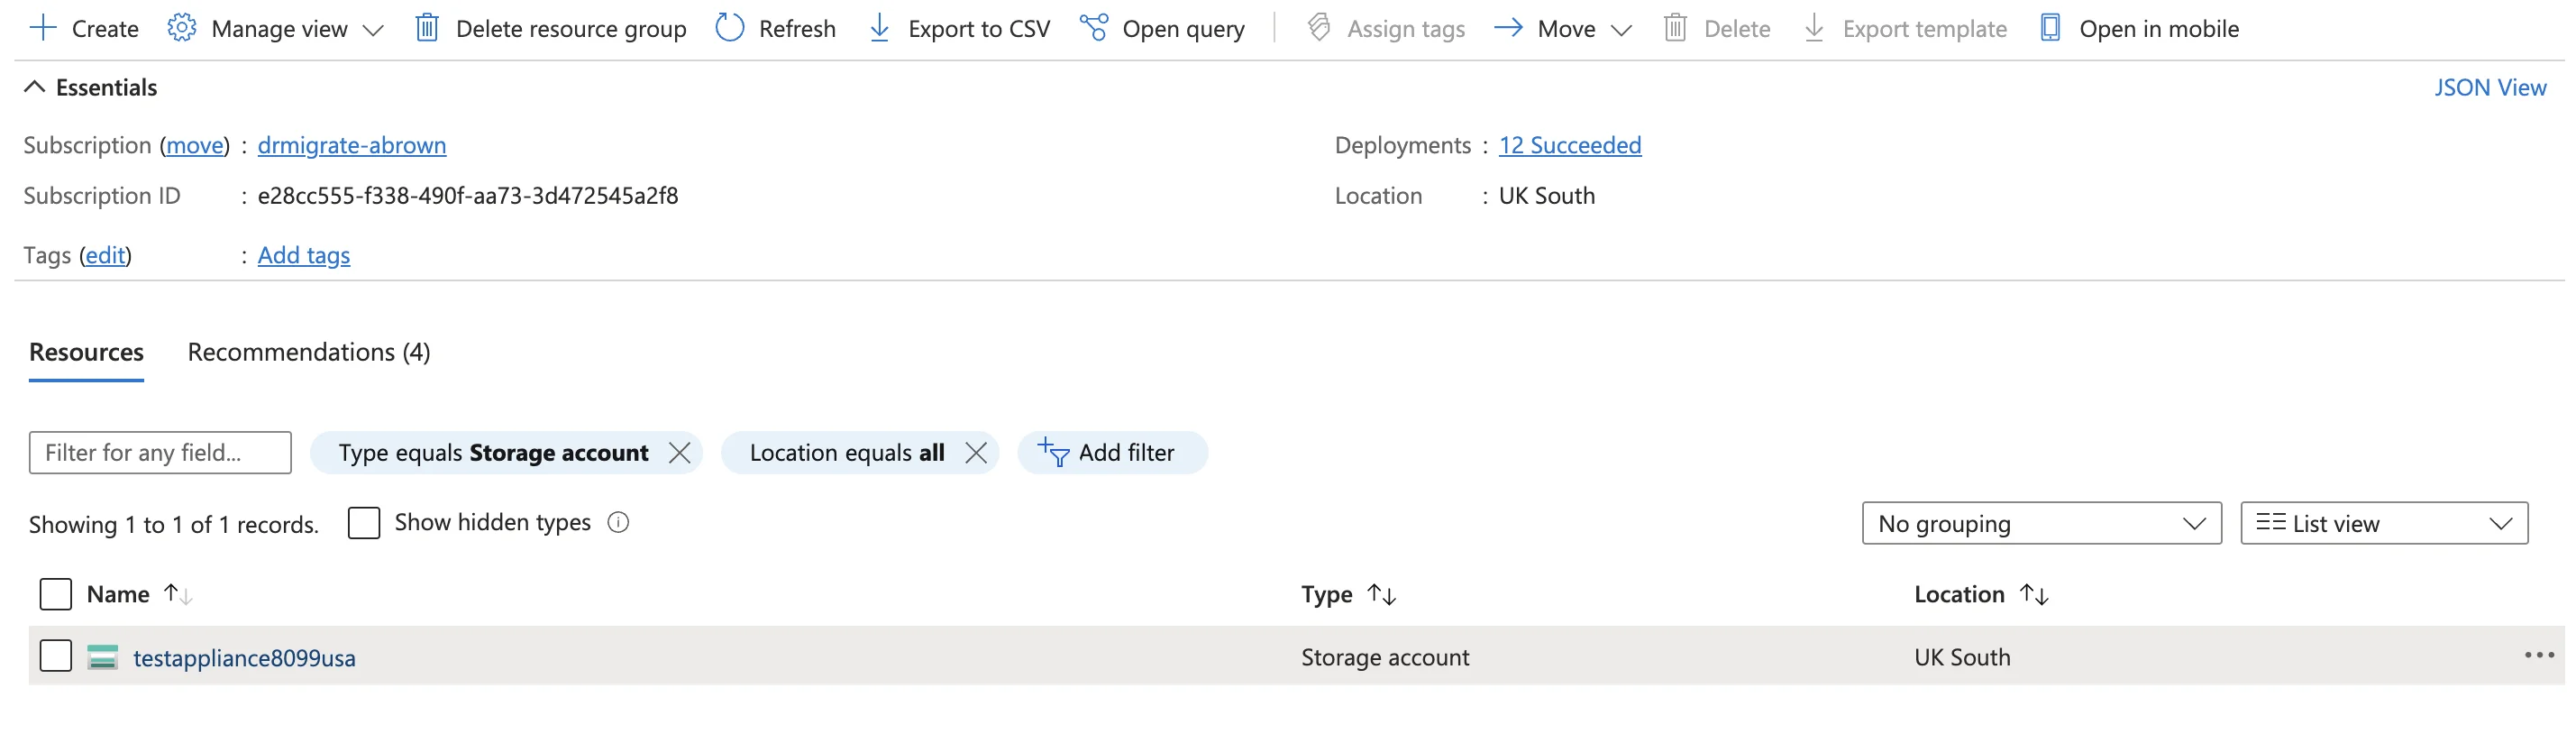Viewport: 2576px width, 743px height.
Task: Click UK South cell in table row
Action: [1962, 658]
